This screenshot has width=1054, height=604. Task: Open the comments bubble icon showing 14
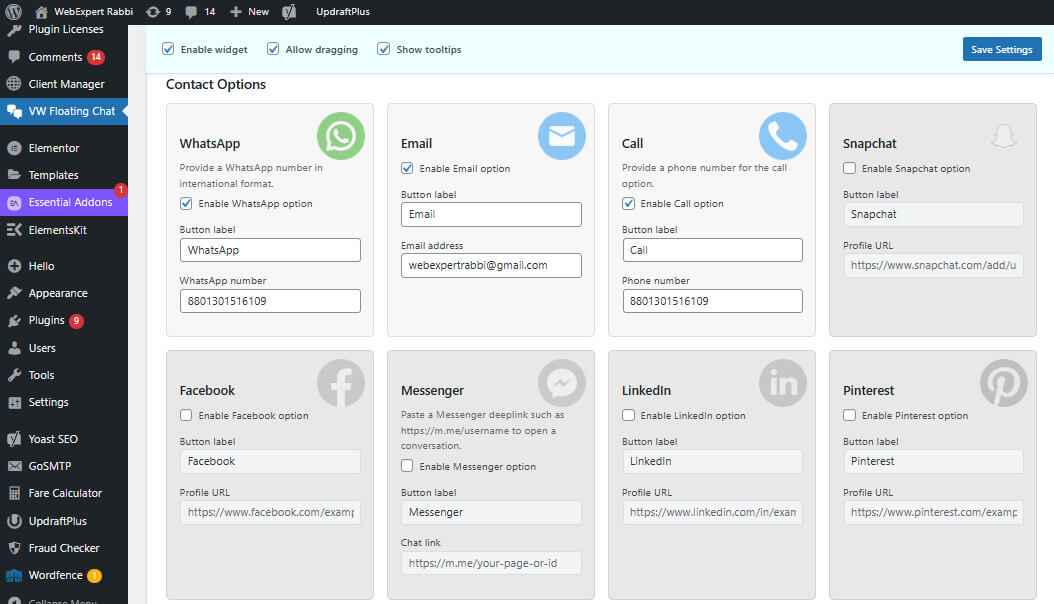(x=191, y=11)
